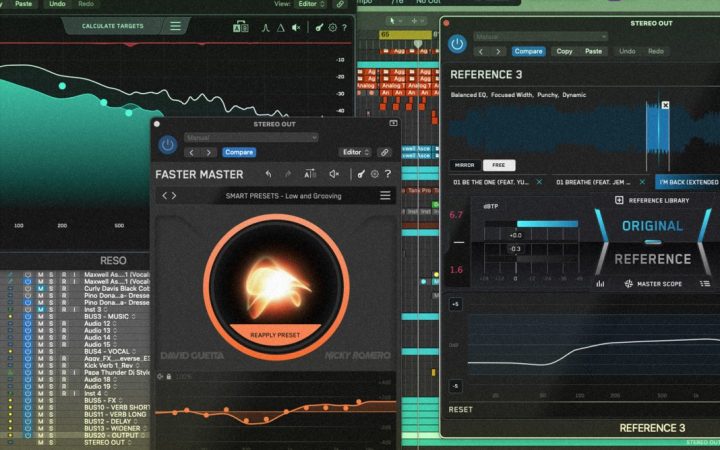This screenshot has height=450, width=720.
Task: Close the 01 BE THE ONE reference tab
Action: click(x=539, y=182)
